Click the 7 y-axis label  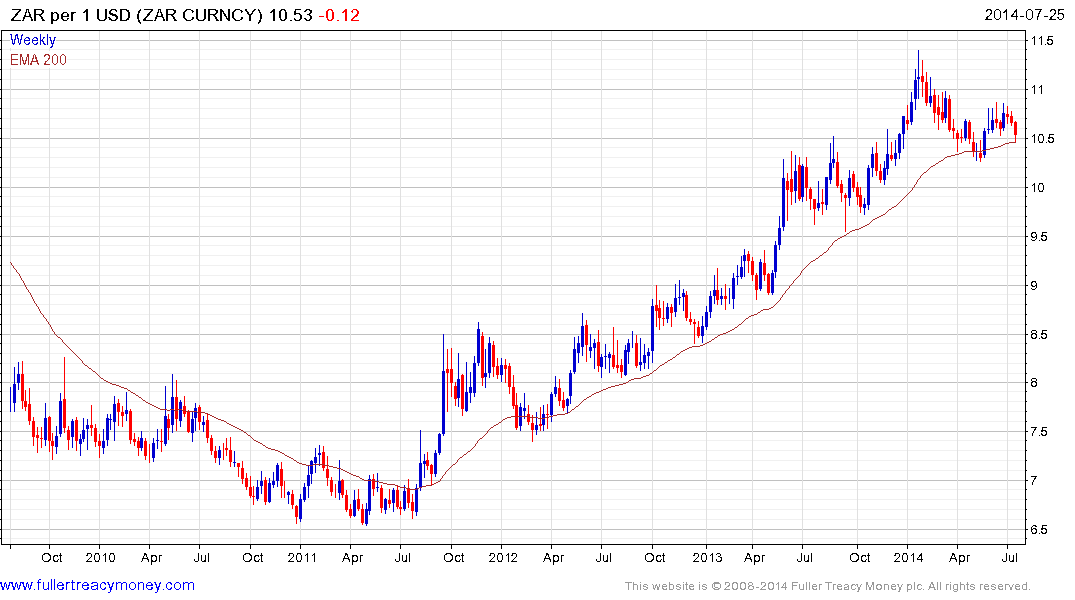[1035, 481]
